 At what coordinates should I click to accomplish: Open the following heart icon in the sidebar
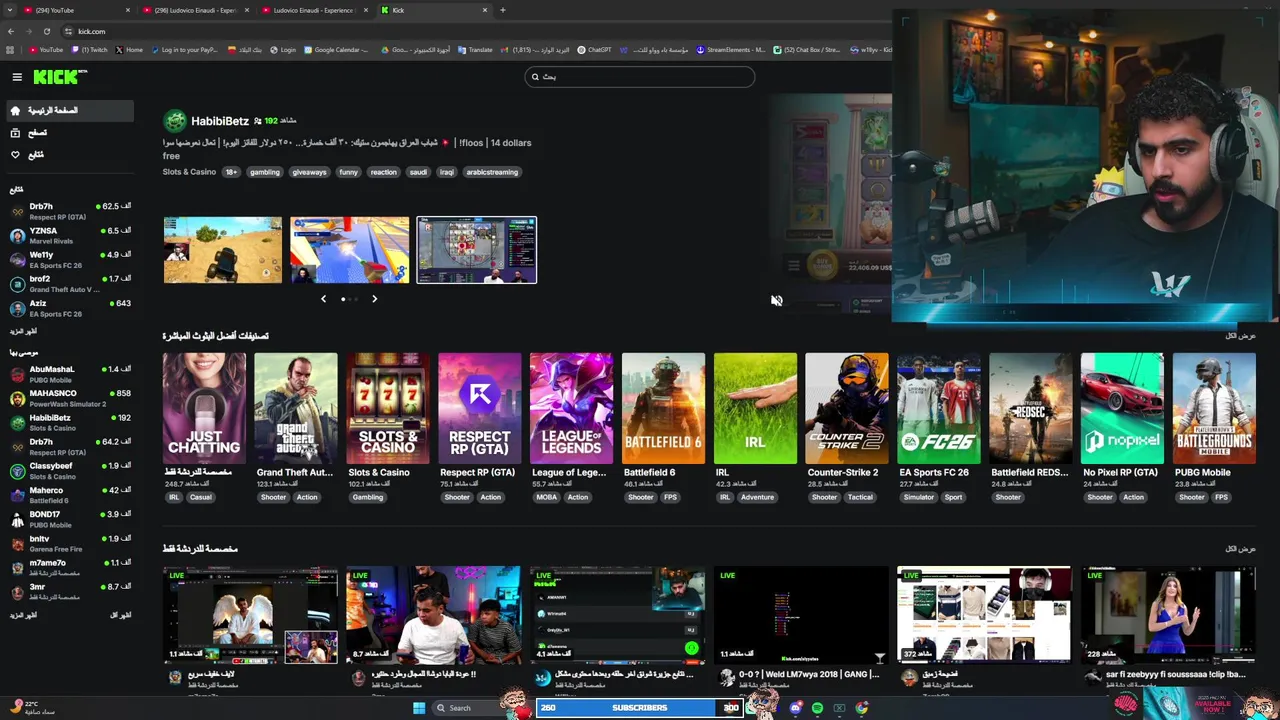(x=15, y=154)
